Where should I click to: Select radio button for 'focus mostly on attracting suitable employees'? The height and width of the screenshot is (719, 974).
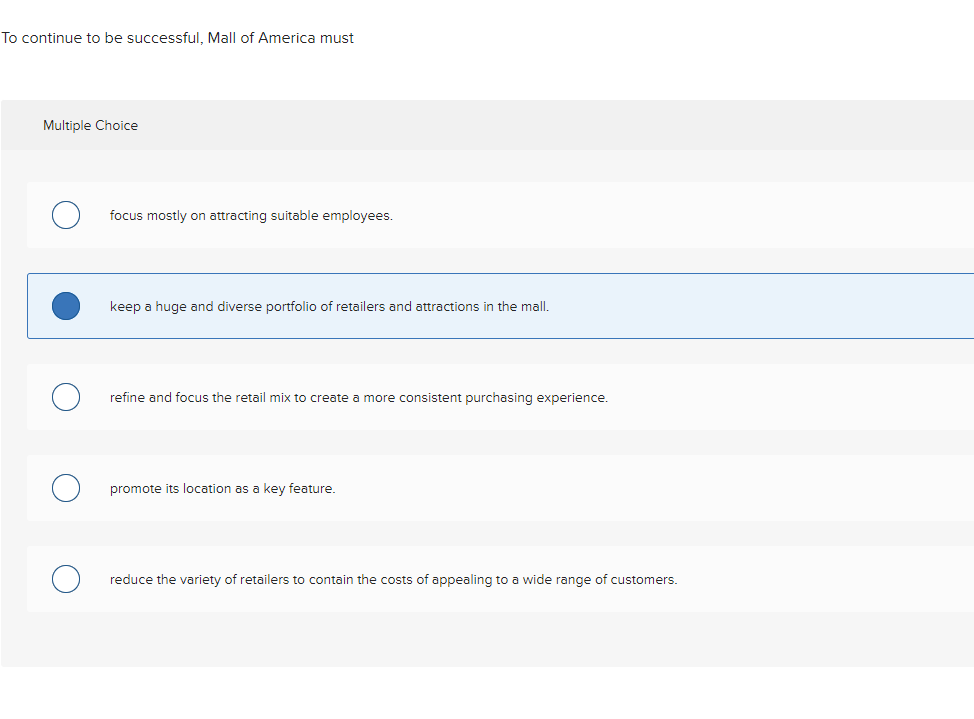tap(66, 215)
